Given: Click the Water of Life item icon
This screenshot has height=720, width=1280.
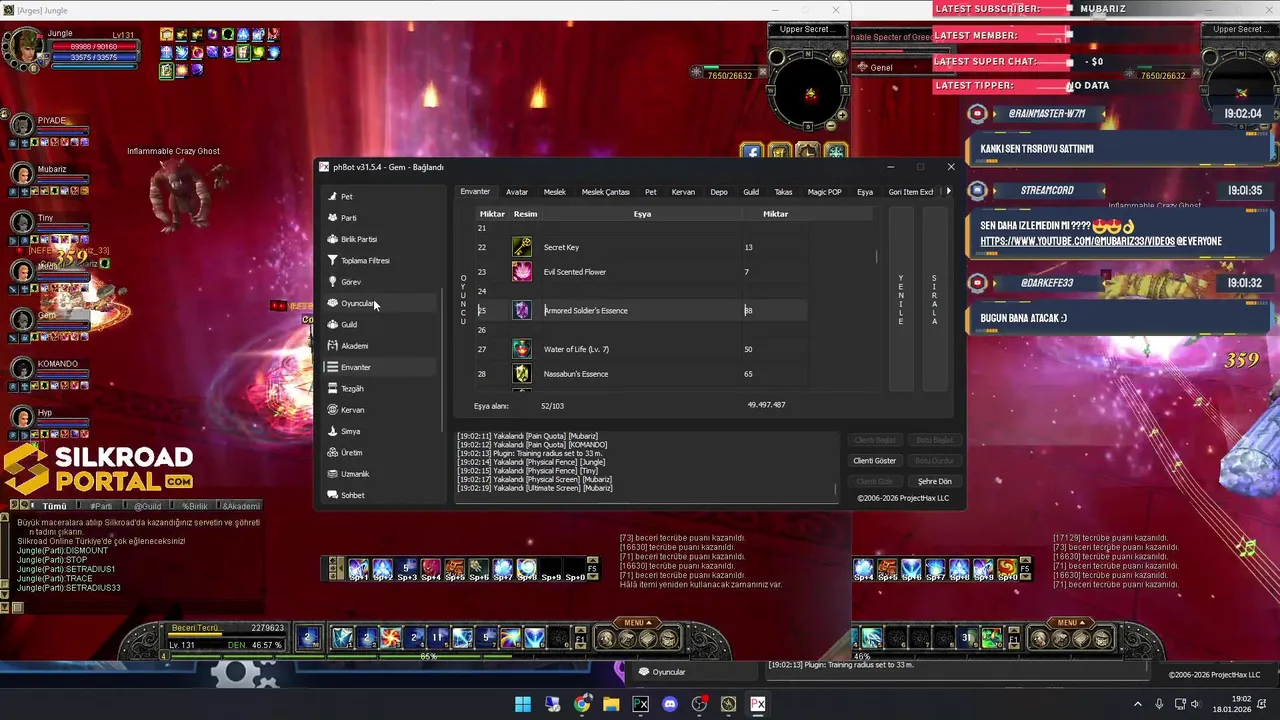Looking at the screenshot, I should click(522, 349).
